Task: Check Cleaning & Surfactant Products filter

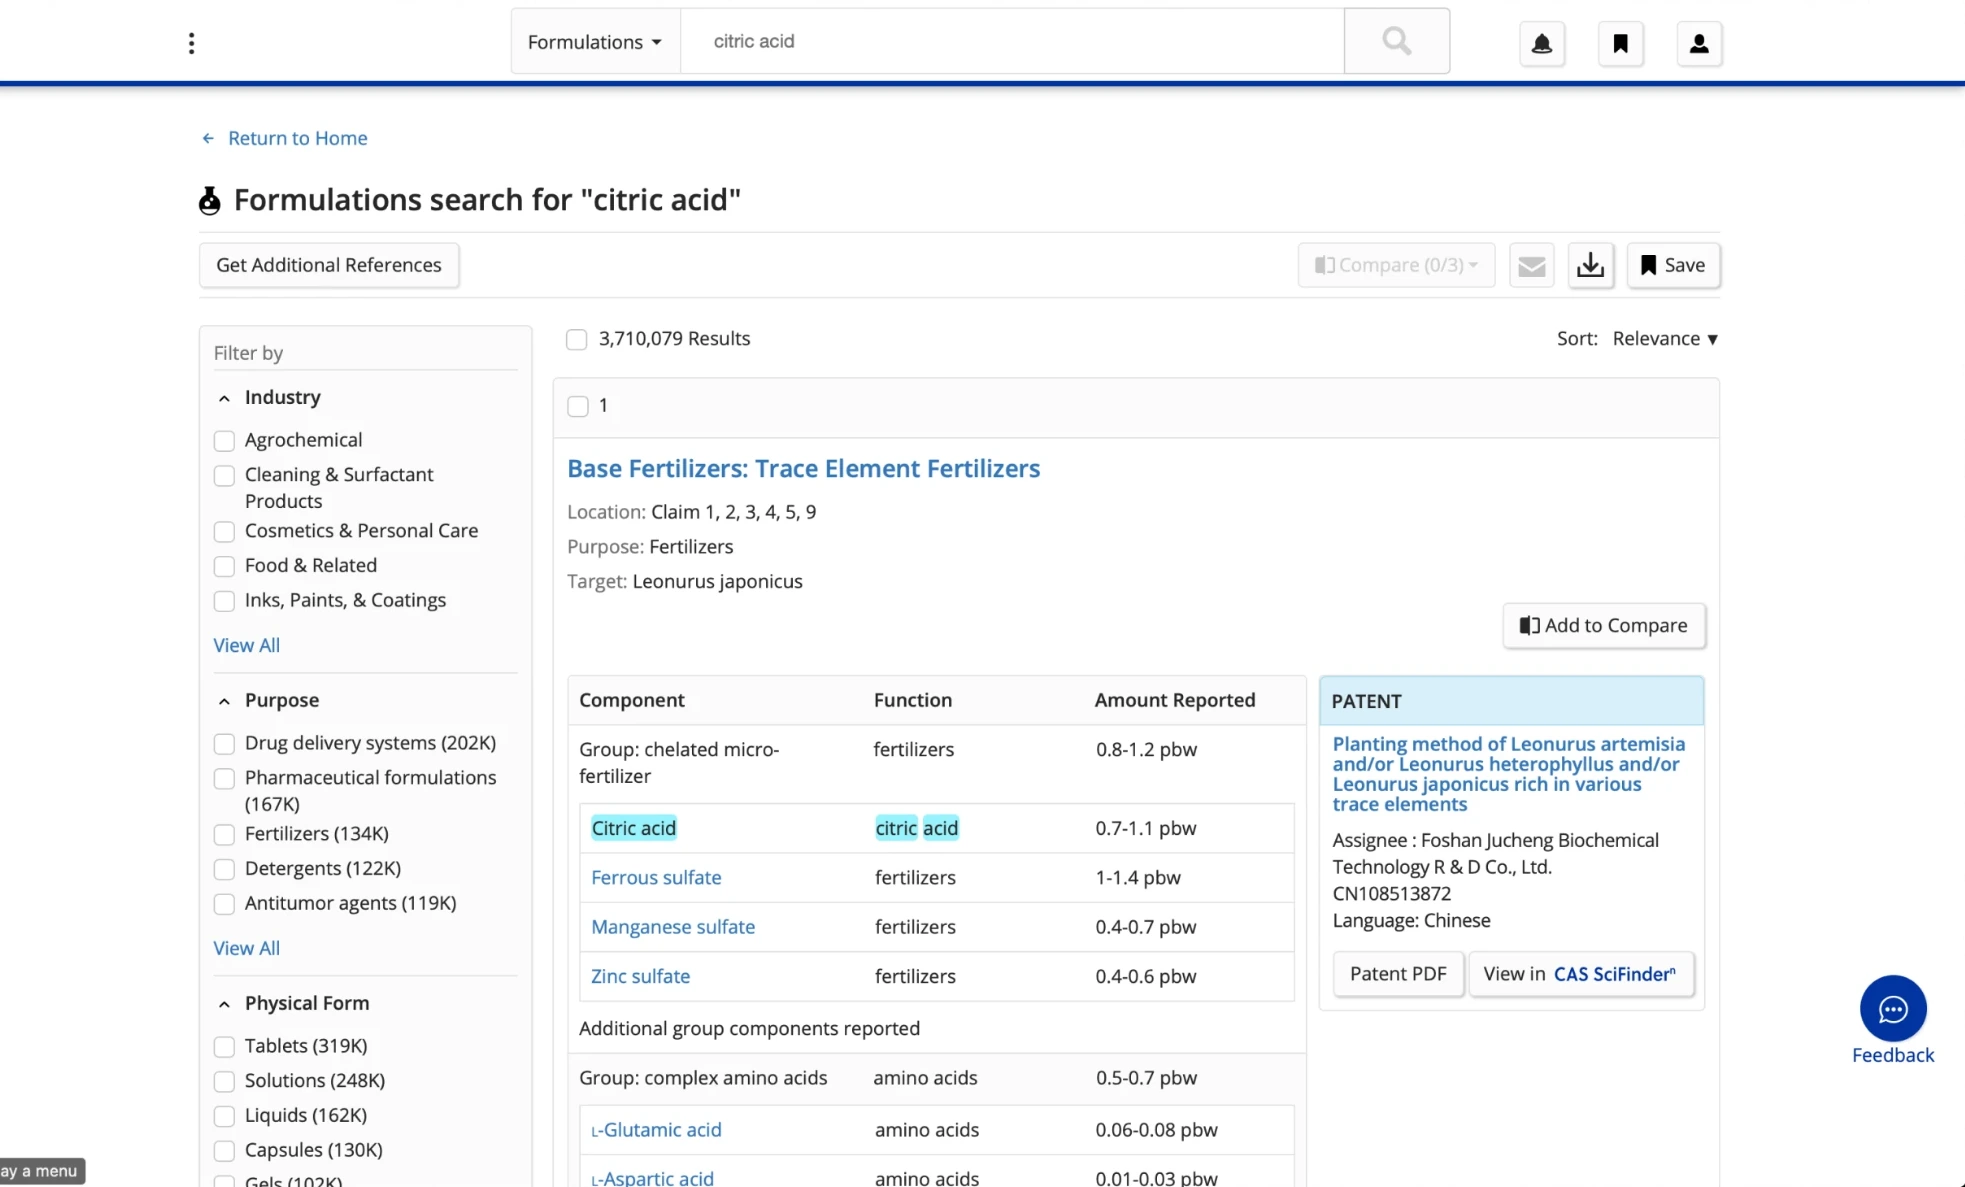Action: click(x=224, y=476)
